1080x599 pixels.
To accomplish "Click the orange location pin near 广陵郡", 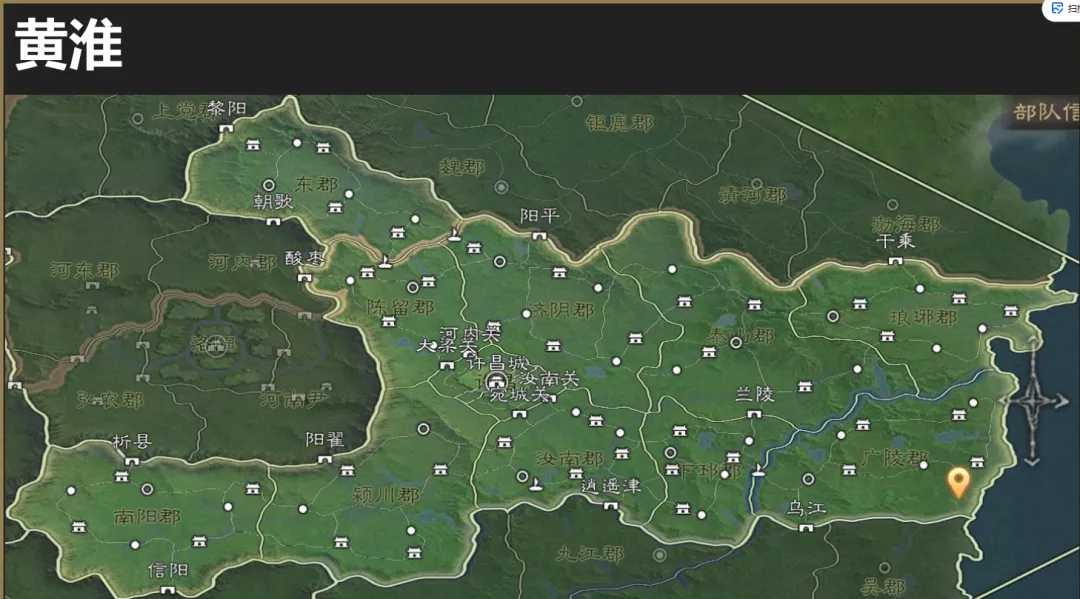I will tap(958, 481).
